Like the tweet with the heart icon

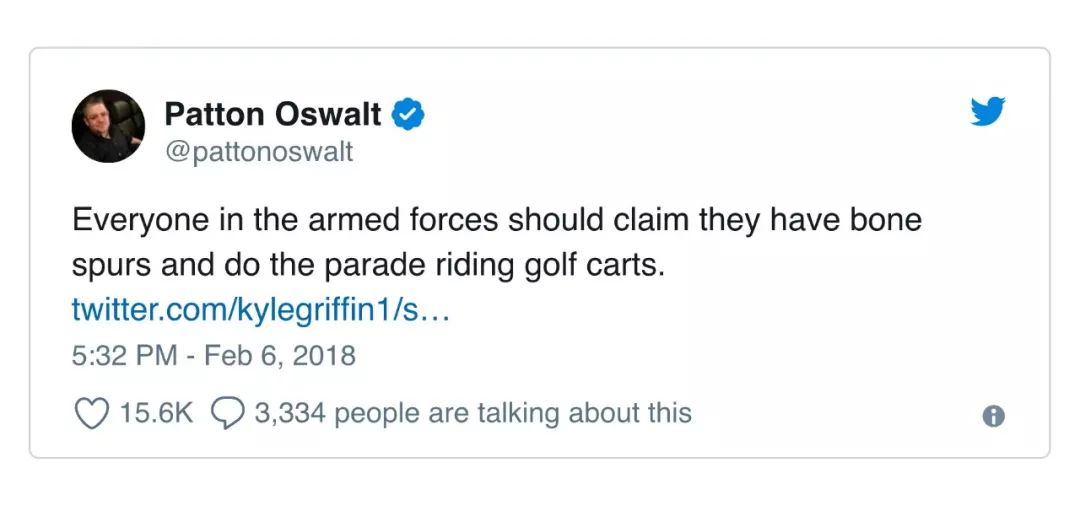(92, 413)
